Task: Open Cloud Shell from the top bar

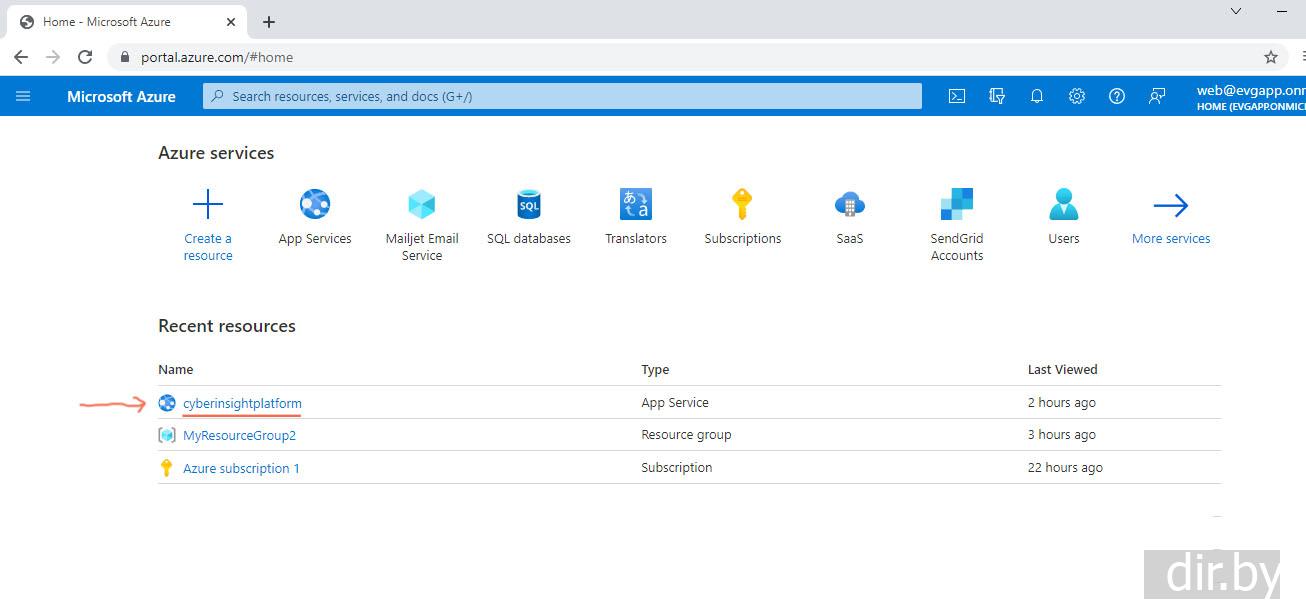Action: (957, 96)
